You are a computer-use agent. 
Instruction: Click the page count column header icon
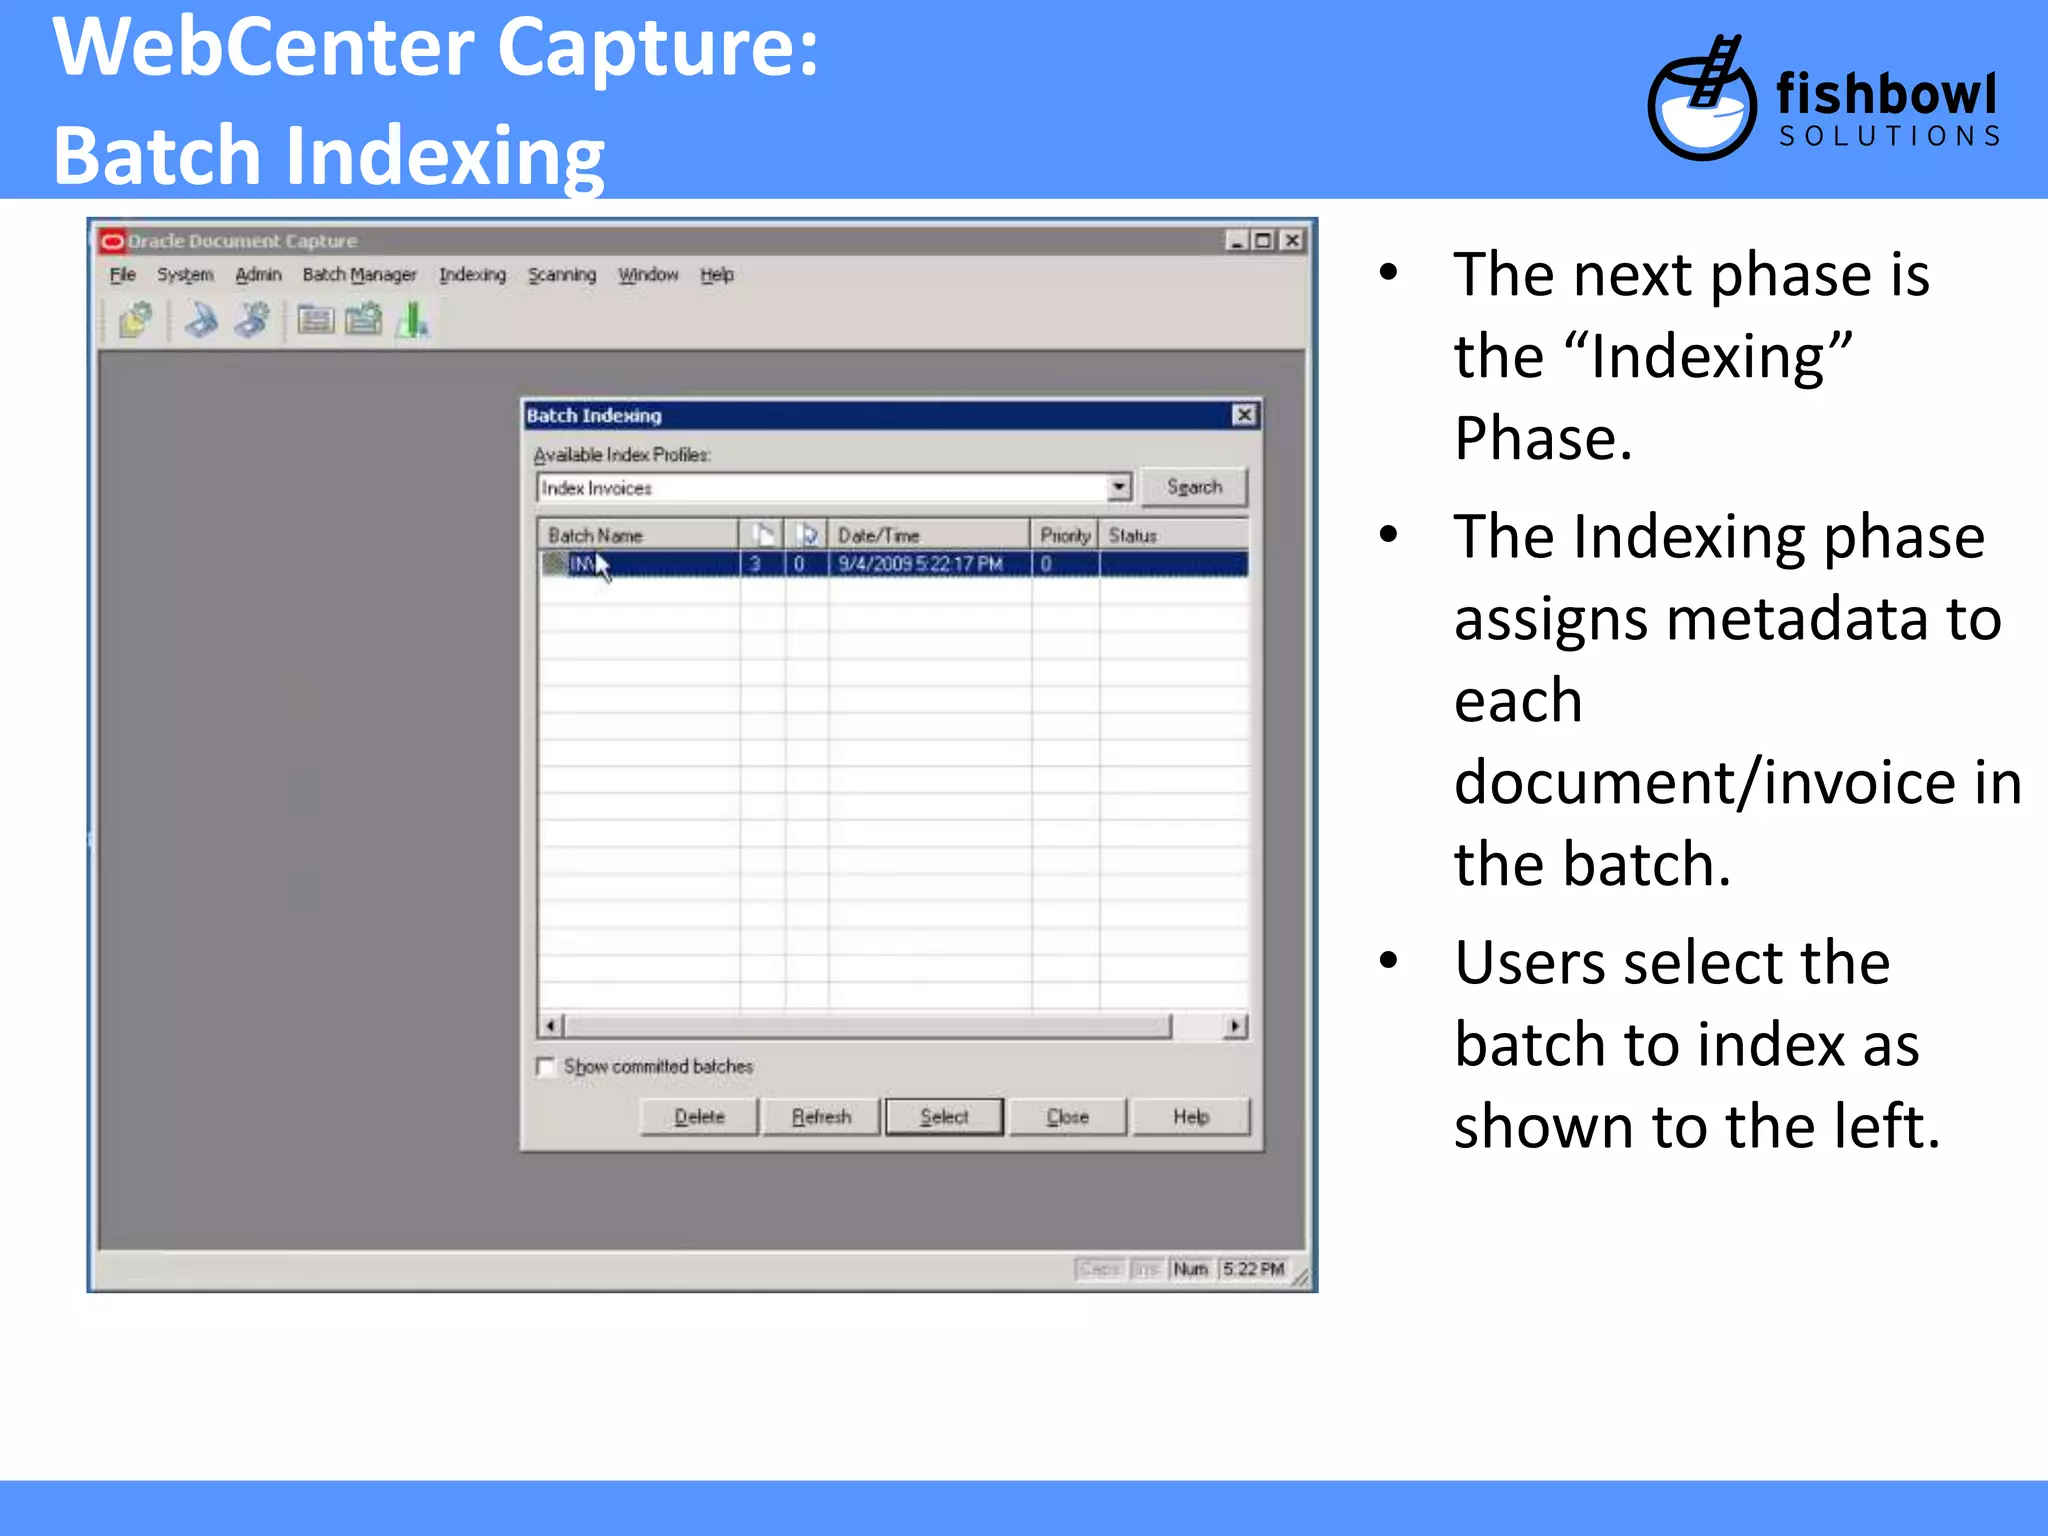click(x=763, y=534)
